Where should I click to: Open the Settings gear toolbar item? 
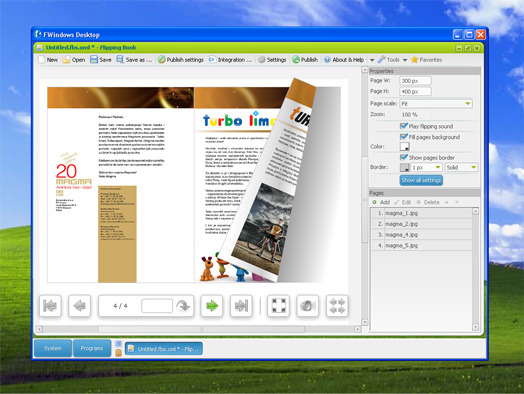tap(272, 60)
